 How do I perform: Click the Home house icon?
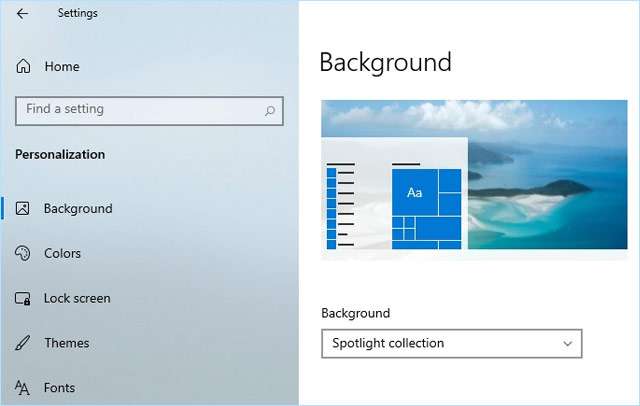(23, 66)
